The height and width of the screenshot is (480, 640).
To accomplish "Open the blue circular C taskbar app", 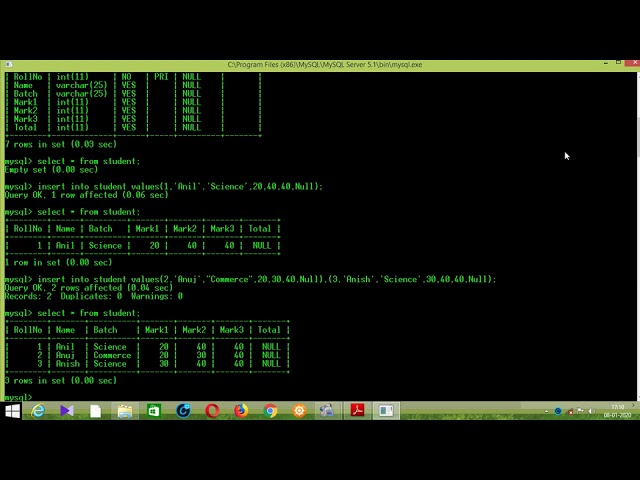I will [x=183, y=411].
